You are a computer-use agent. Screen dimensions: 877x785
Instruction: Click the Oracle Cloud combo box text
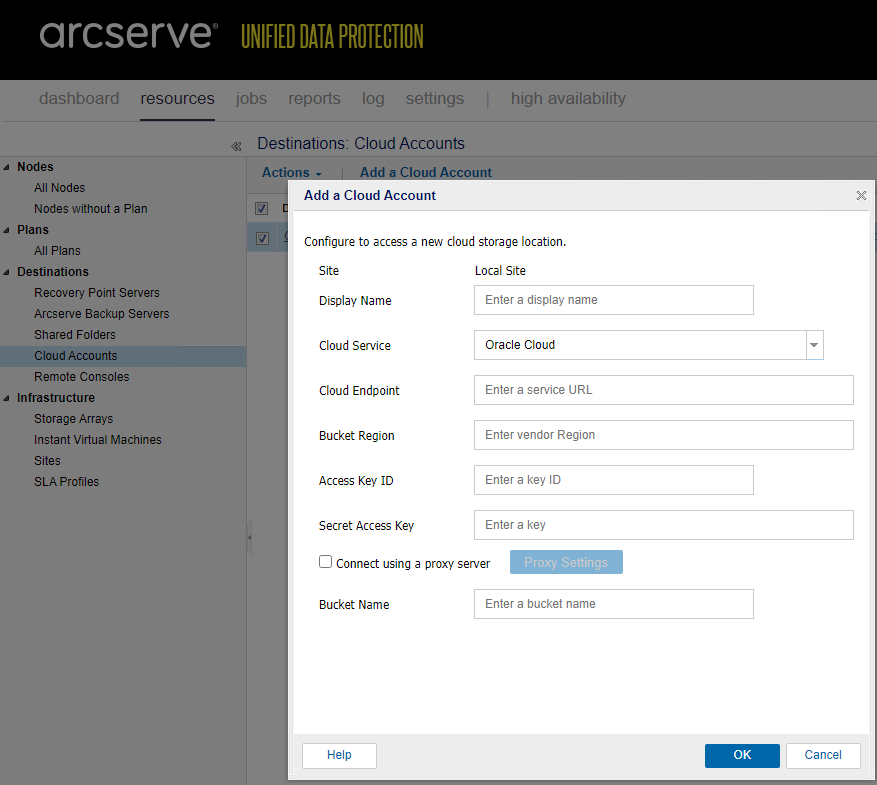pos(520,345)
